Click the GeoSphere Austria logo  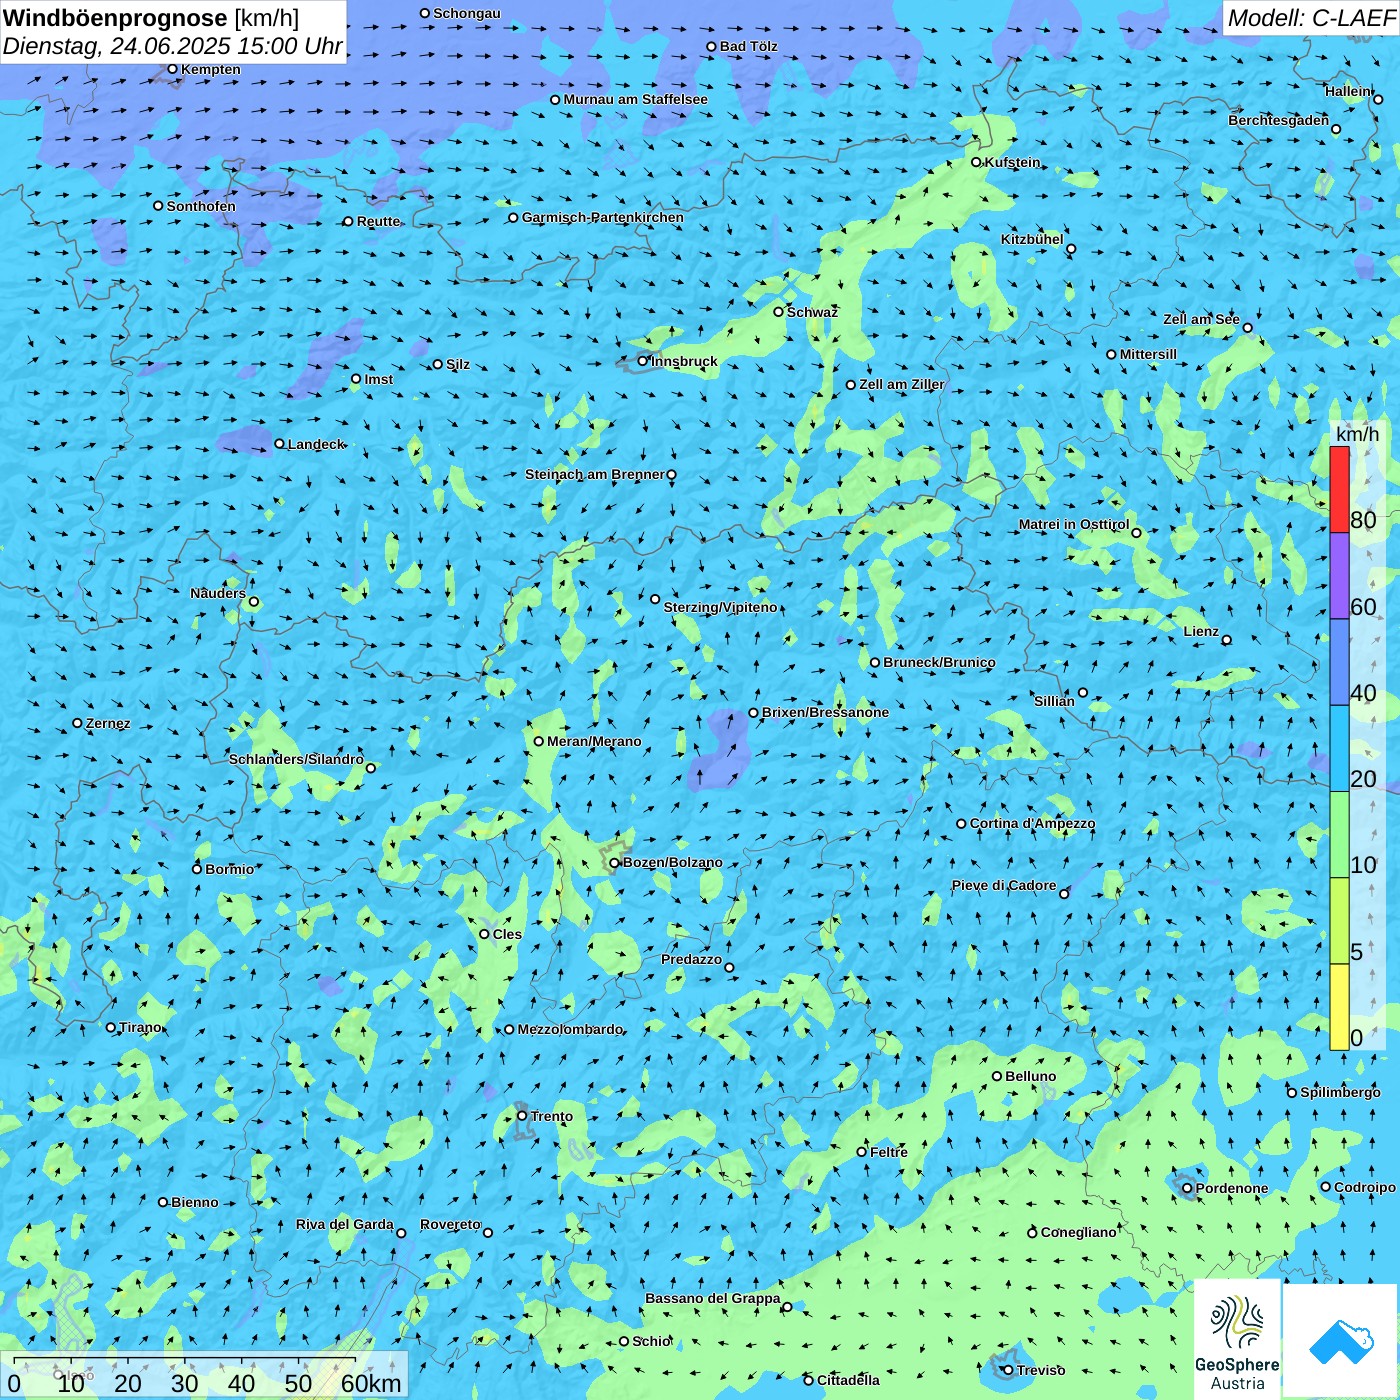[x=1237, y=1339]
